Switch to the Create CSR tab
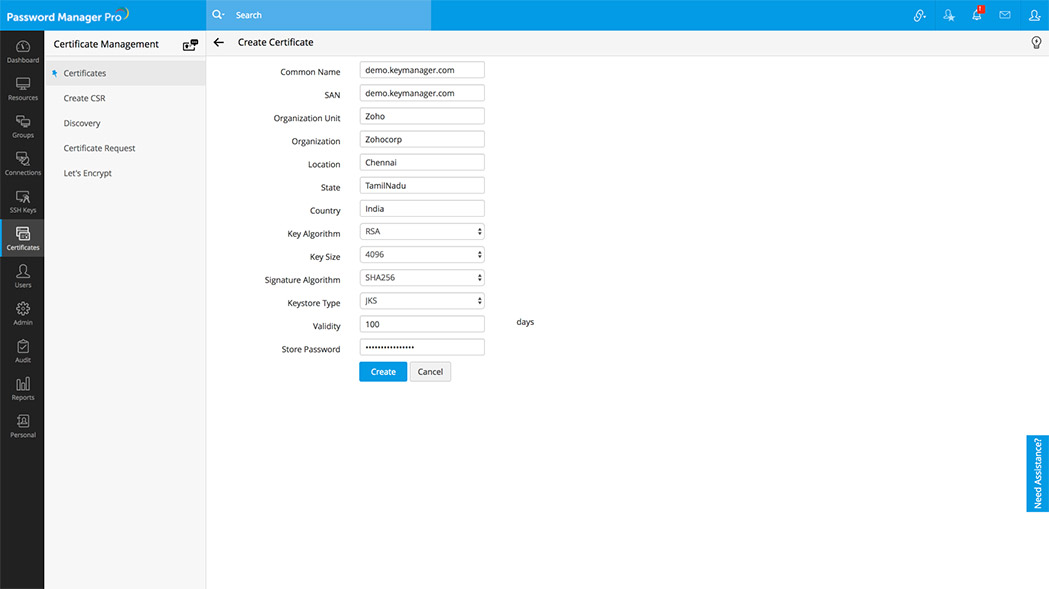Screen dimensions: 1049x589 82,98
